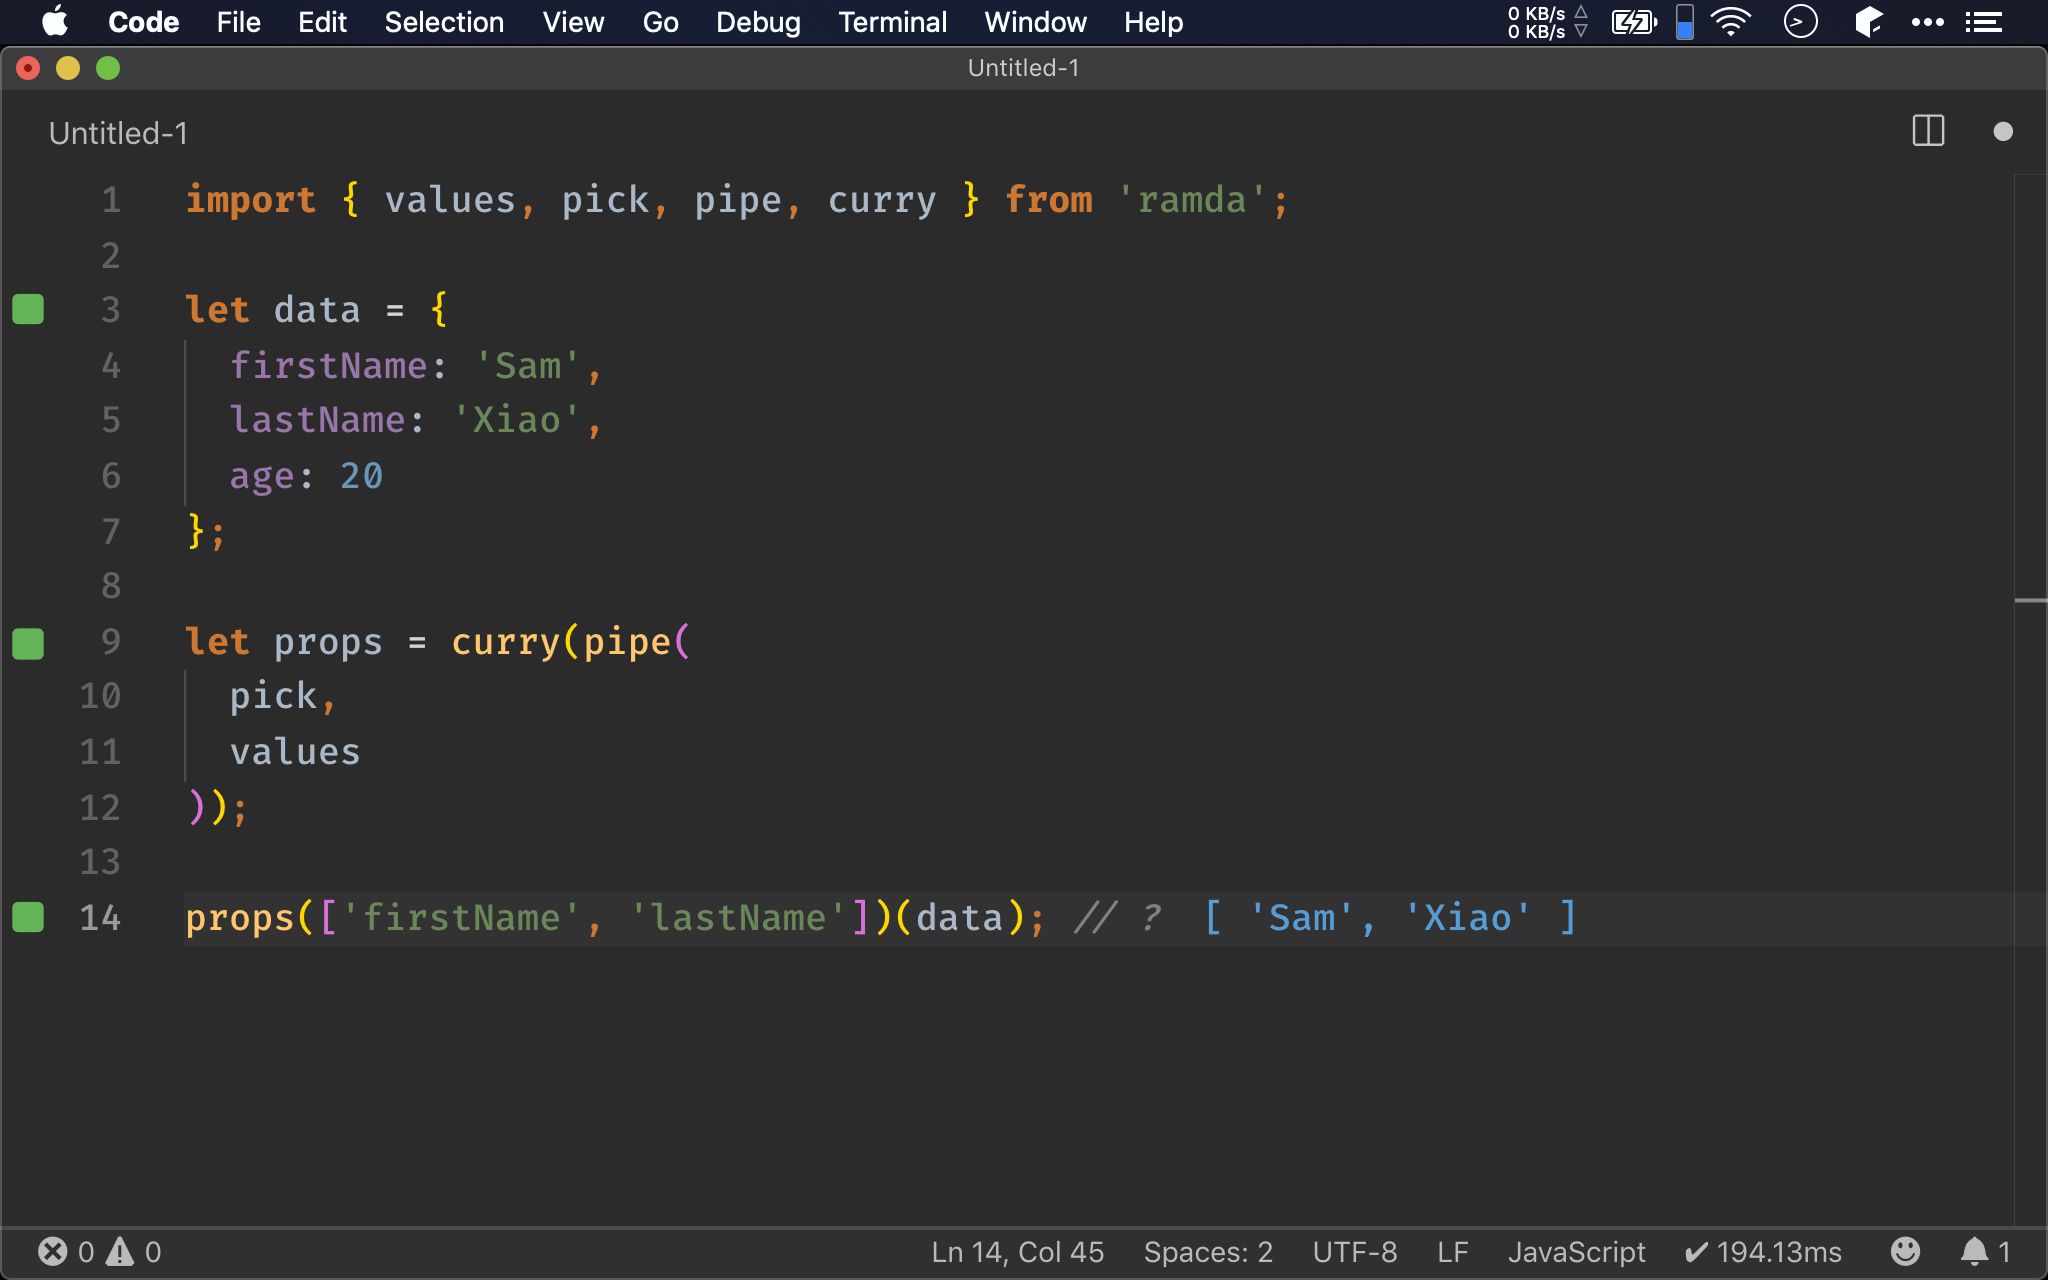This screenshot has width=2048, height=1280.
Task: Click the 'lastName' string on line 14
Action: pos(738,917)
